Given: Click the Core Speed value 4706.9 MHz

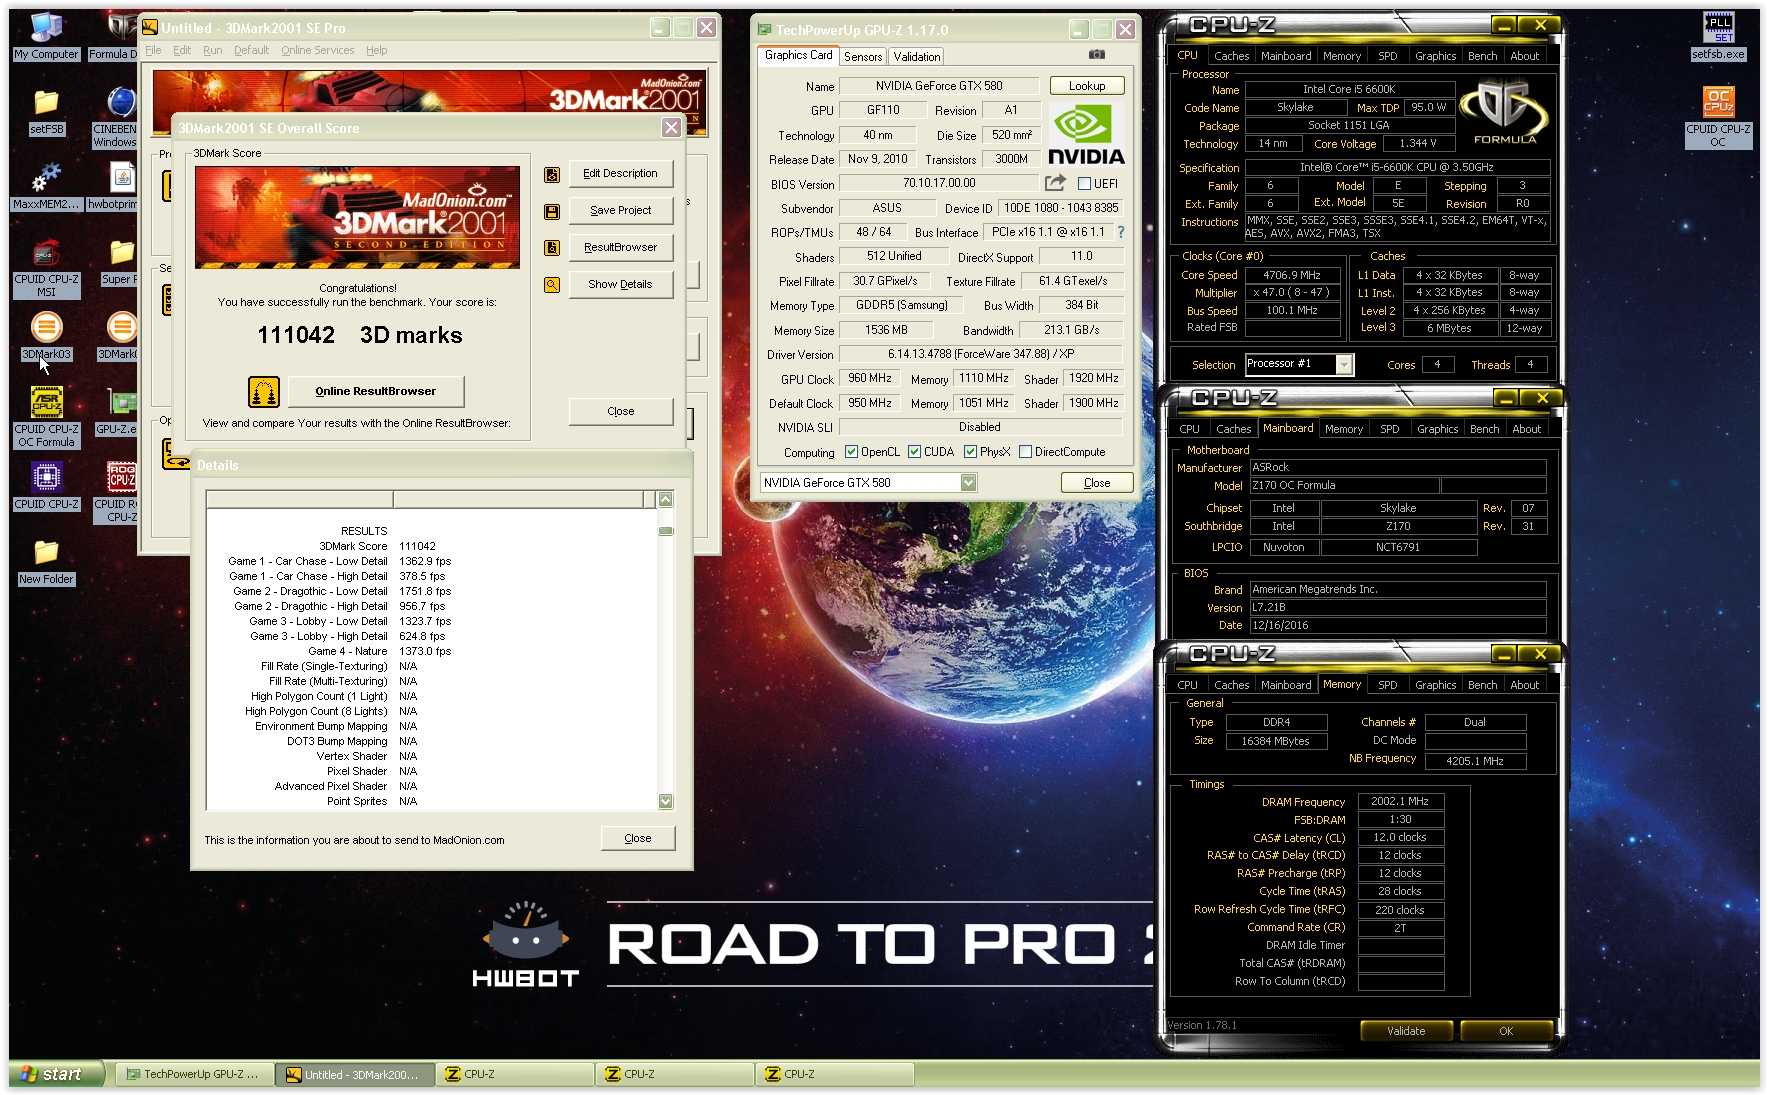Looking at the screenshot, I should click(1292, 275).
